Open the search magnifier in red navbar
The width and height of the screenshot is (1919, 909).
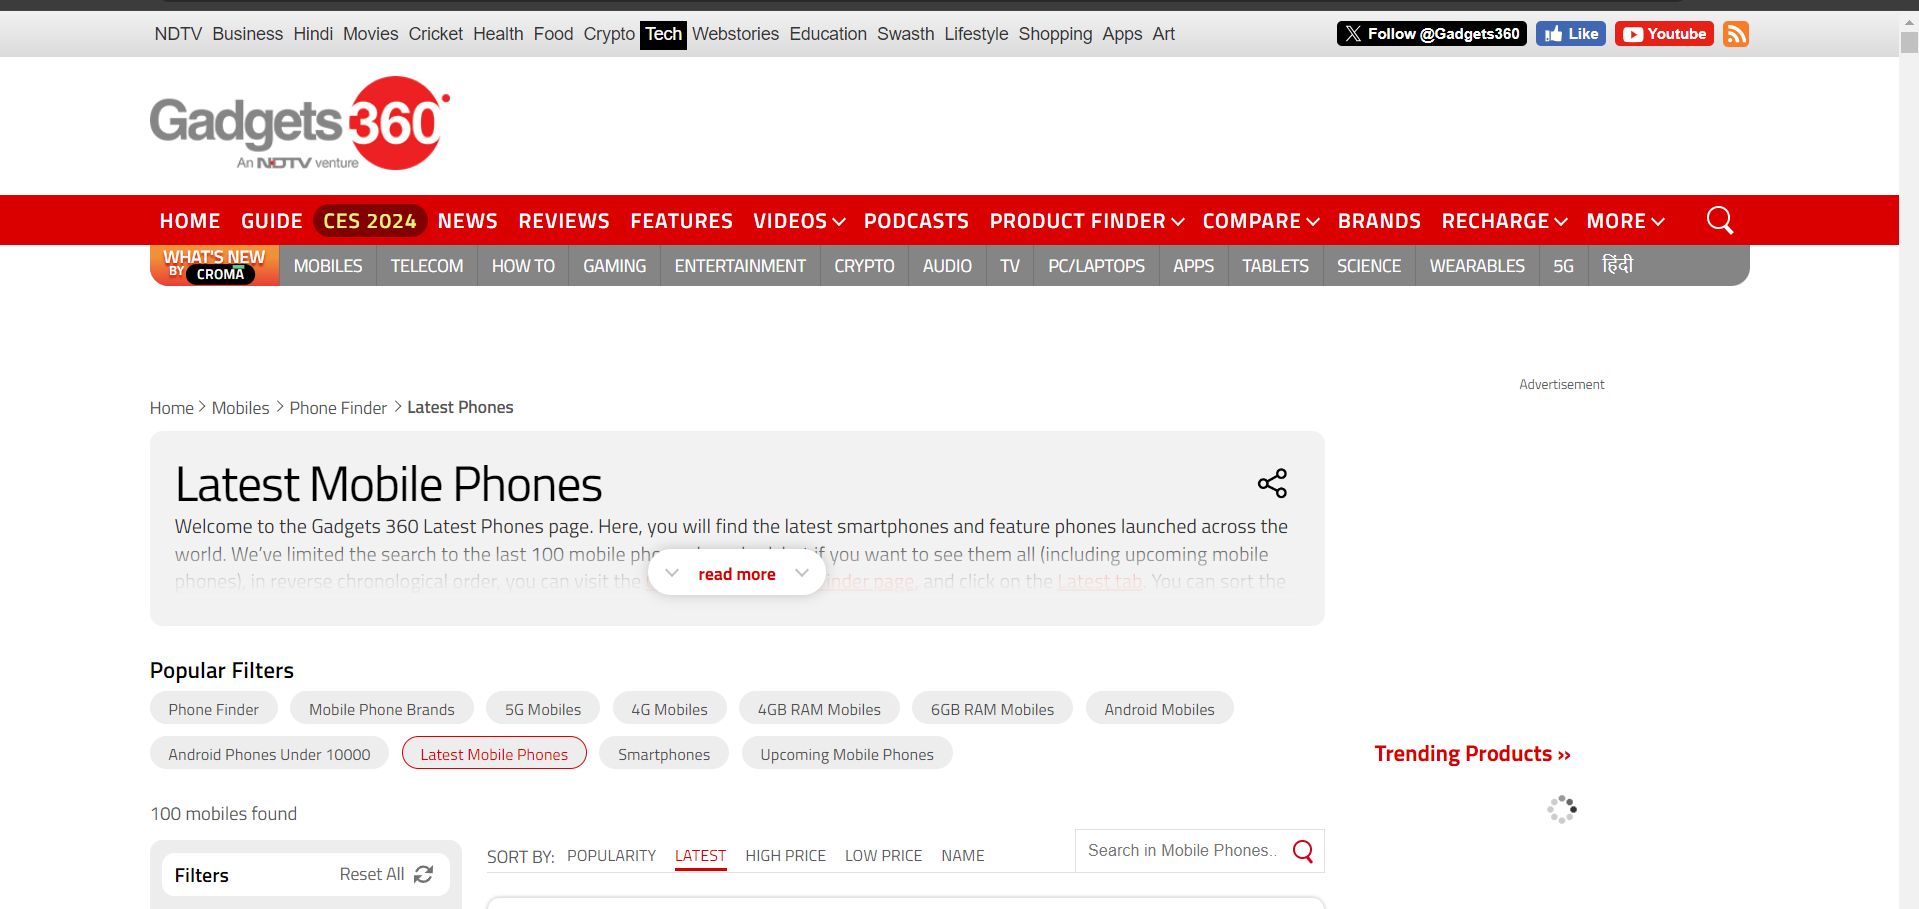1720,220
